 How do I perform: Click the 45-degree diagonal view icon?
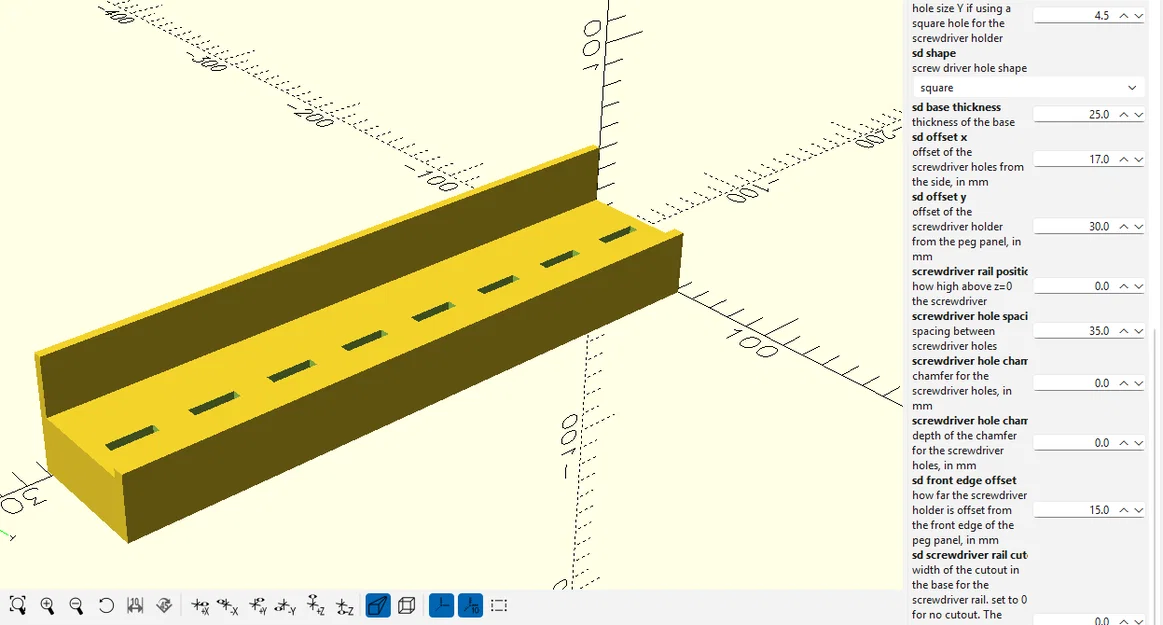point(165,606)
